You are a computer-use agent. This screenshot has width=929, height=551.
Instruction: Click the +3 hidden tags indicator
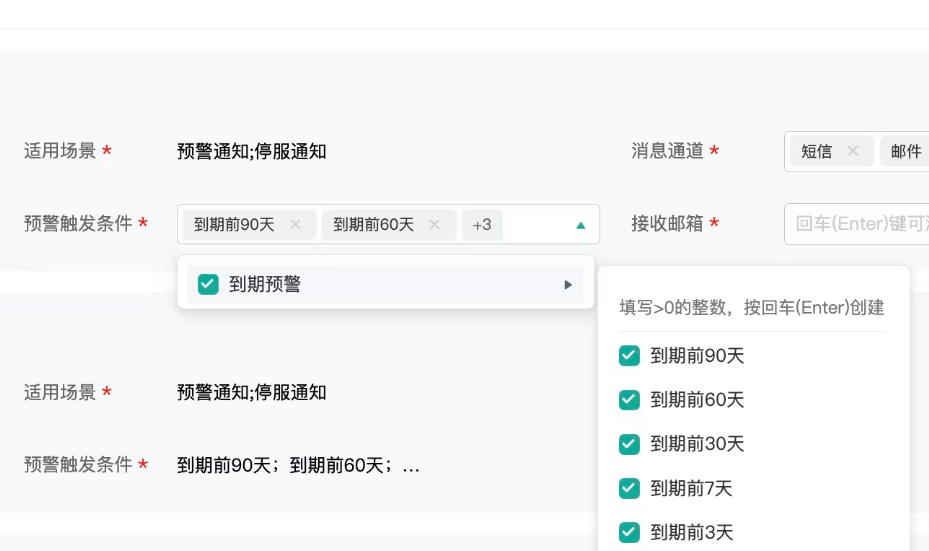click(x=482, y=225)
